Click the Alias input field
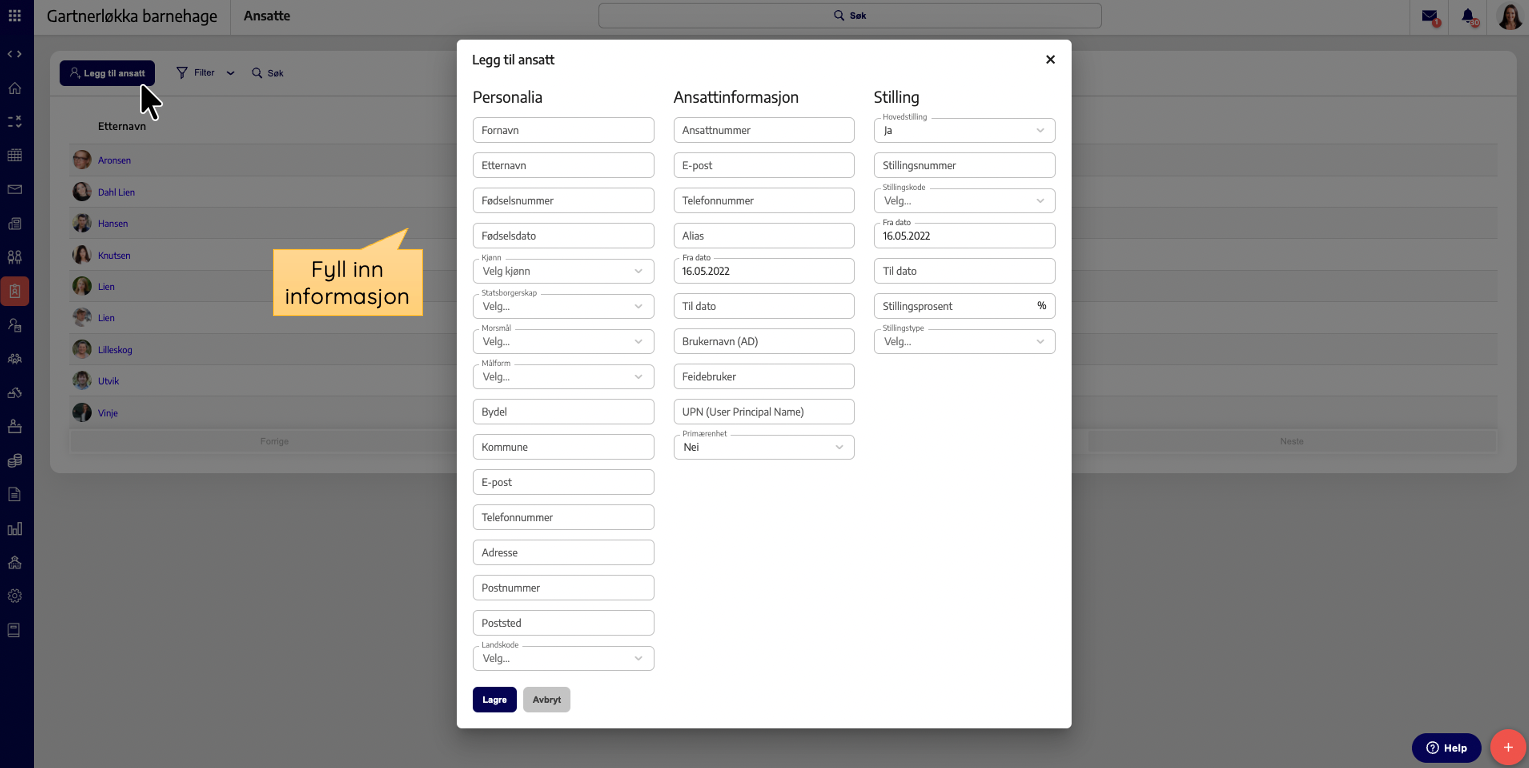Screen dimensions: 1529x768 (764, 235)
